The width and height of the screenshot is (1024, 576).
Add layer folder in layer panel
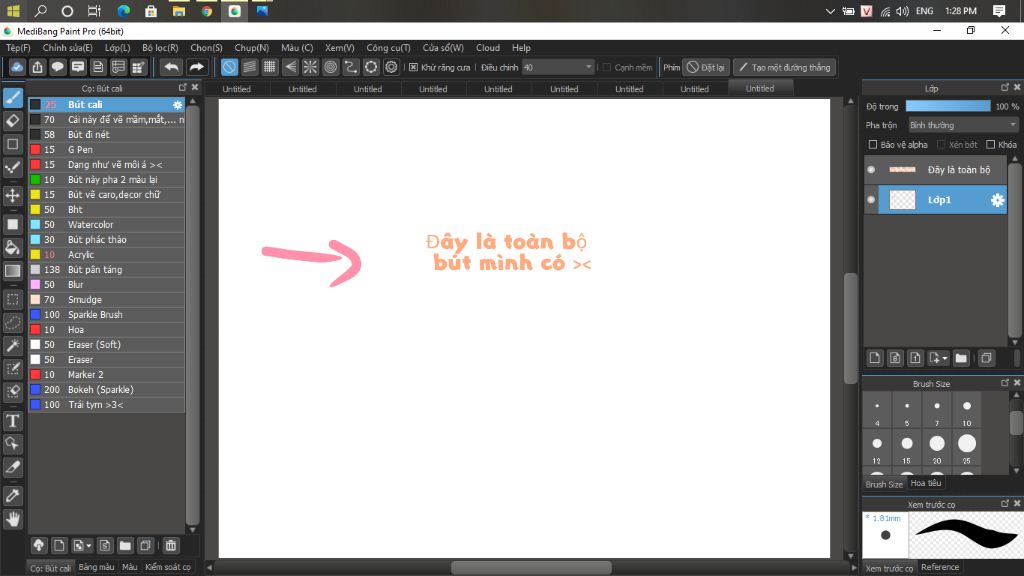tap(961, 358)
